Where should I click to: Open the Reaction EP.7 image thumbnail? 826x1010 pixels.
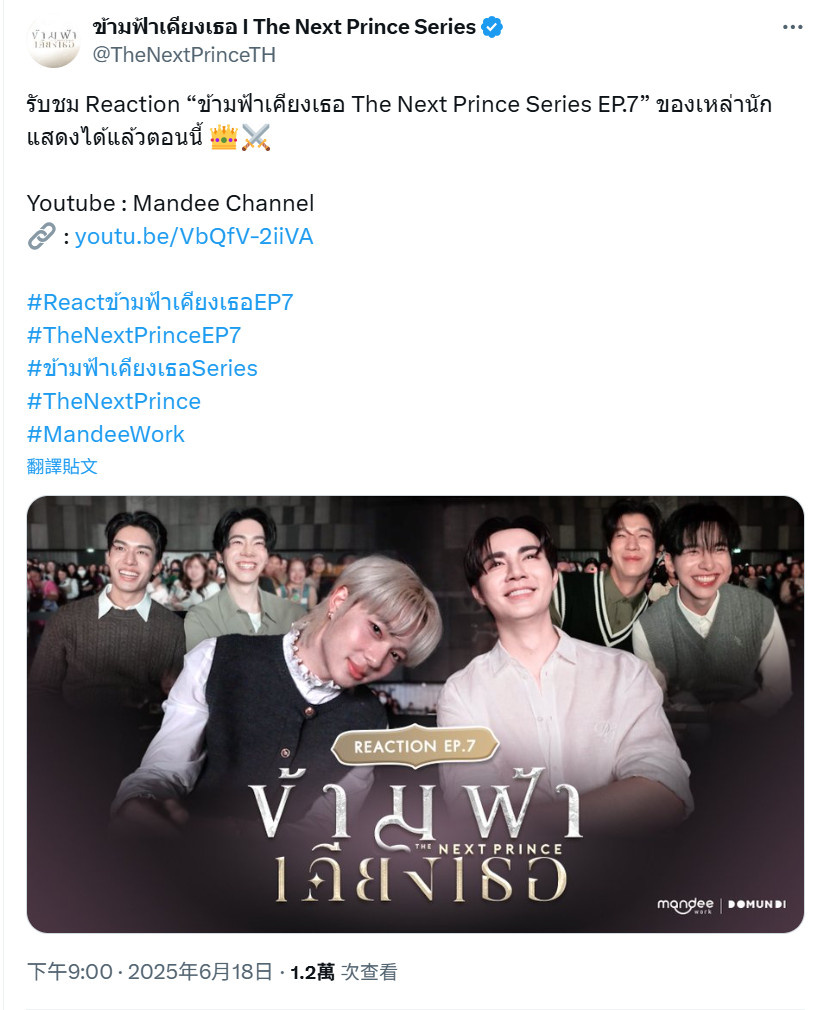coord(415,714)
